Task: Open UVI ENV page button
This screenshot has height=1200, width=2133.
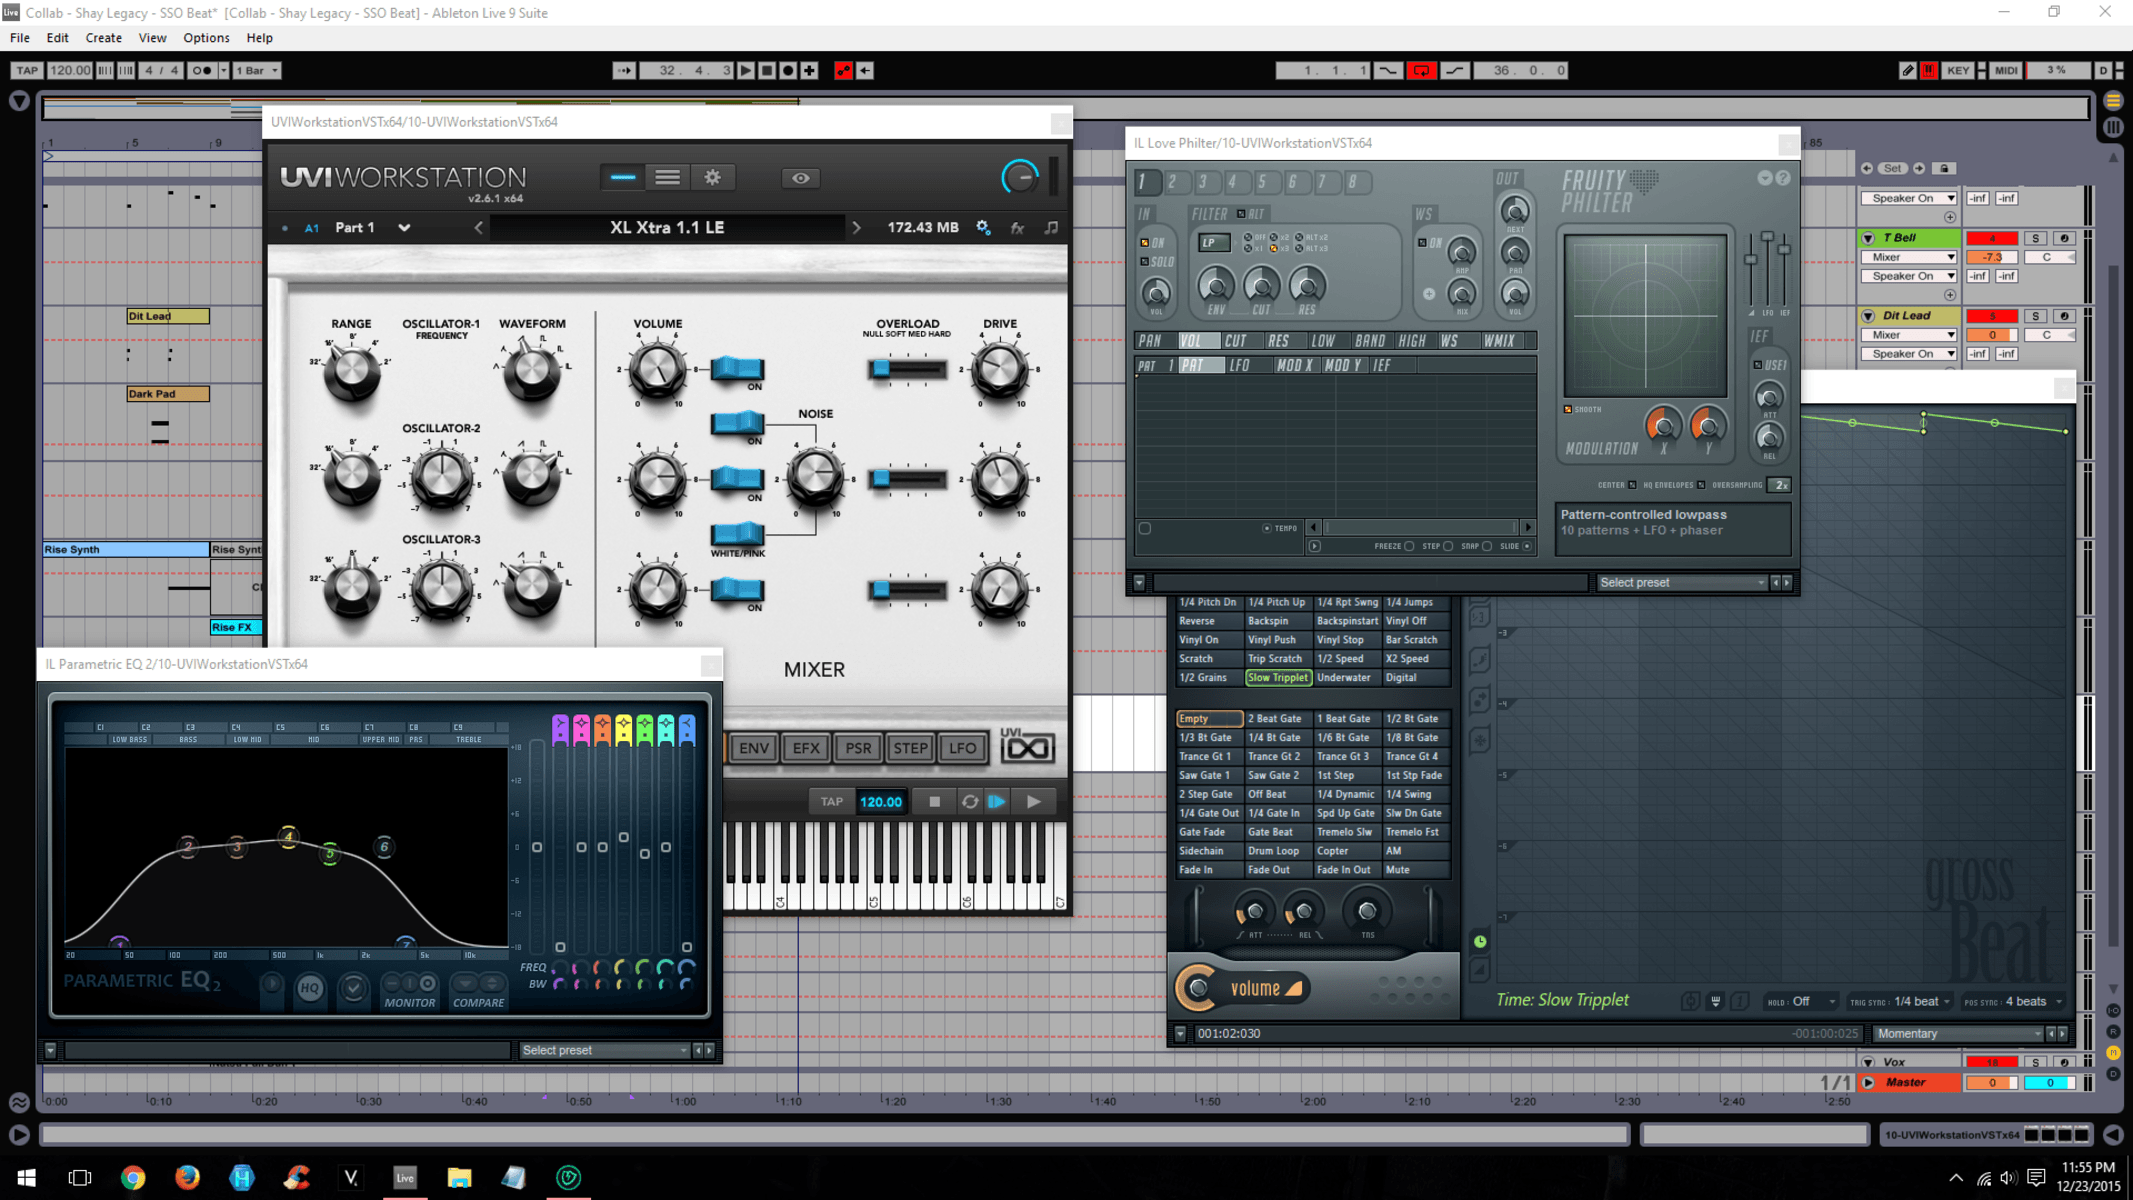Action: [754, 747]
